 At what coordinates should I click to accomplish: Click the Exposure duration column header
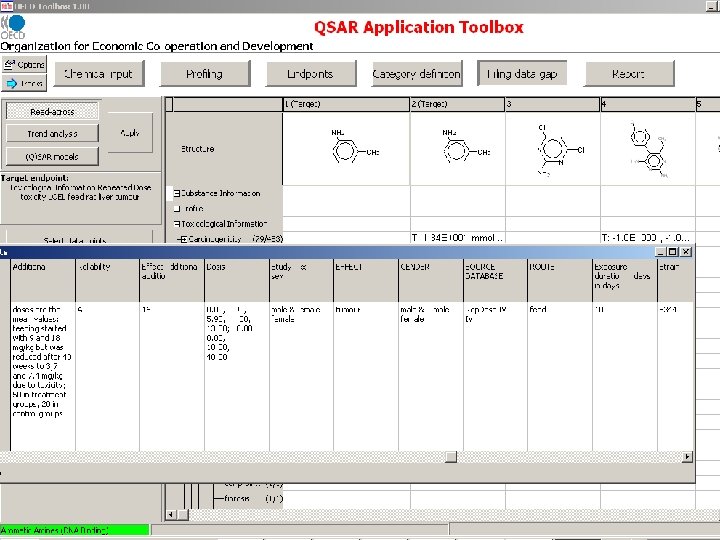pyautogui.click(x=625, y=280)
